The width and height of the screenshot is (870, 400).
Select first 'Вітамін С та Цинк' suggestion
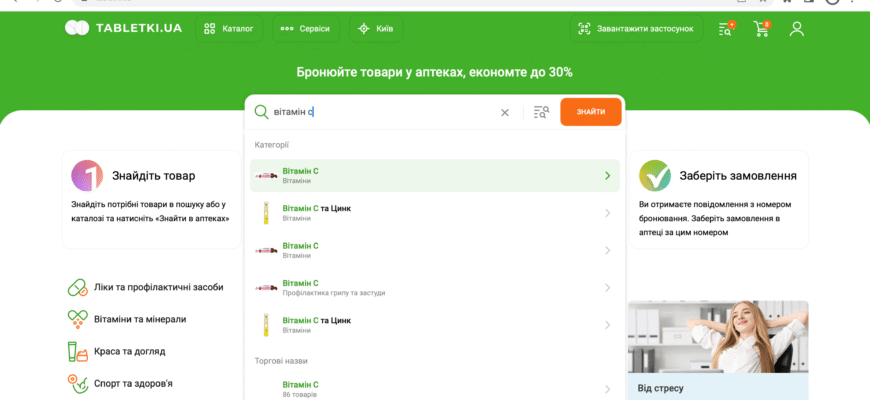coord(435,213)
